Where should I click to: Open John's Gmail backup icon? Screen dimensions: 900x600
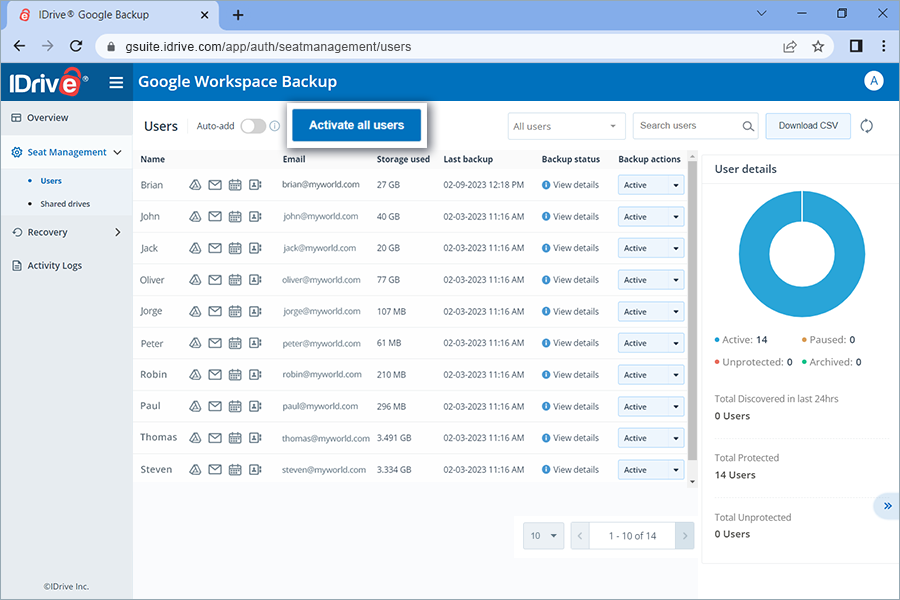click(x=214, y=216)
